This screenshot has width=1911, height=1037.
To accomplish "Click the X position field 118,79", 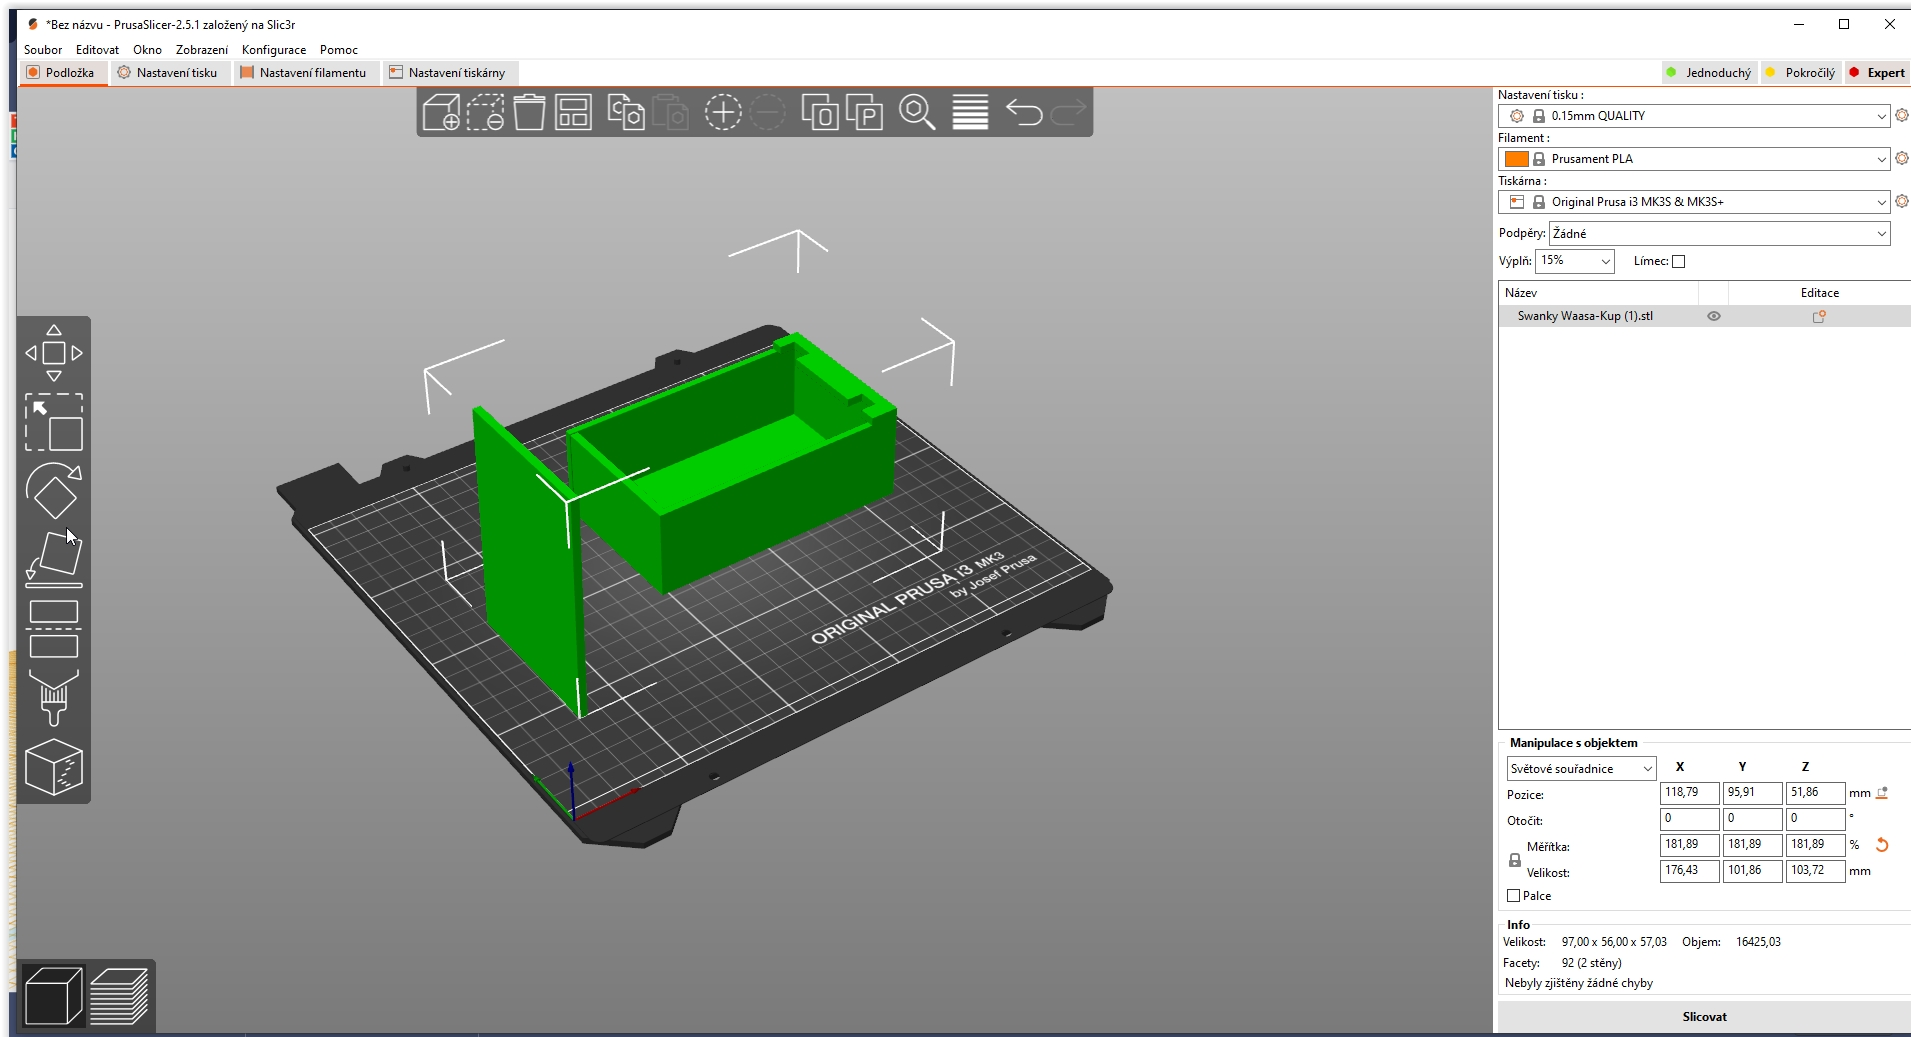I will click(x=1689, y=793).
